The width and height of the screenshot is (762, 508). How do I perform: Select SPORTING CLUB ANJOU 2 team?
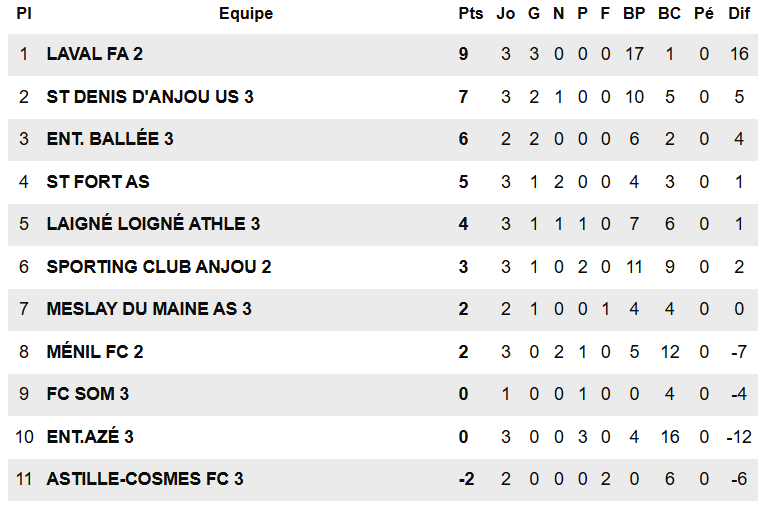159,267
